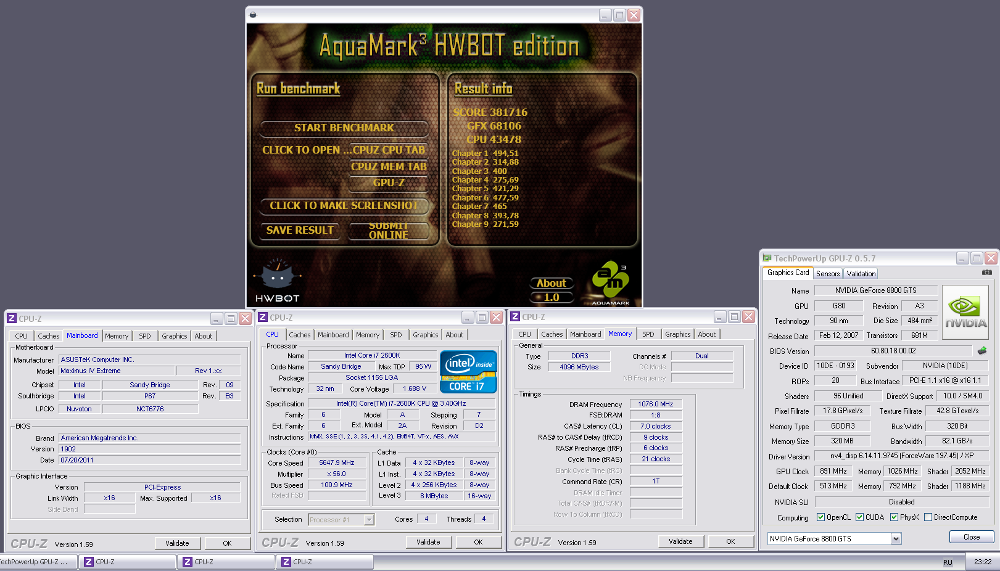Launch GPU-Z from AquaMark menu
This screenshot has width=1000, height=571.
coord(388,182)
